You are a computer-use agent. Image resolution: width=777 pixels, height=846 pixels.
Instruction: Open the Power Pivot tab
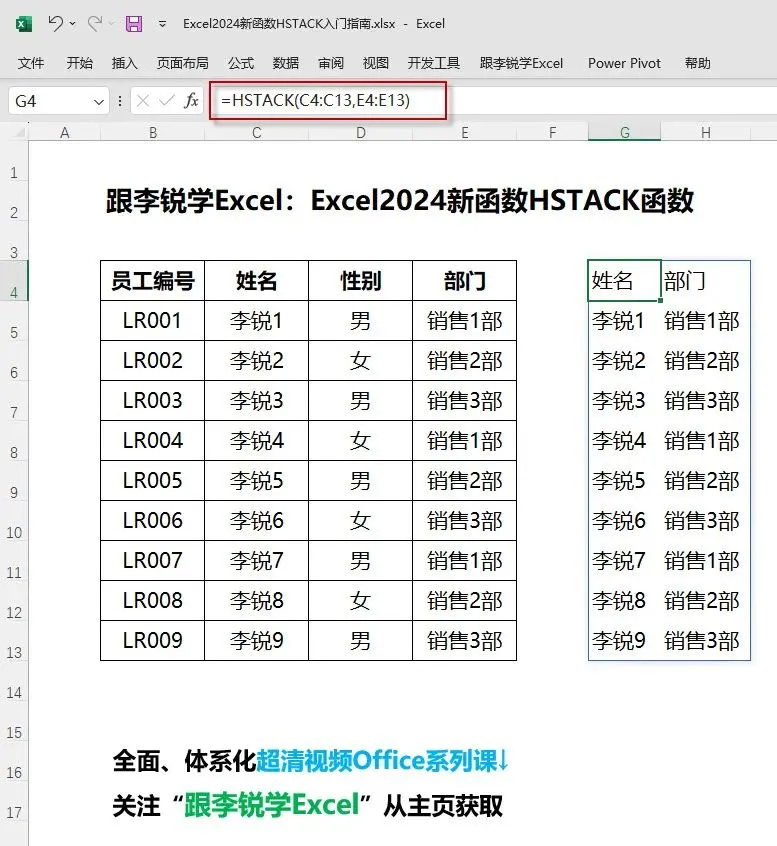point(624,63)
